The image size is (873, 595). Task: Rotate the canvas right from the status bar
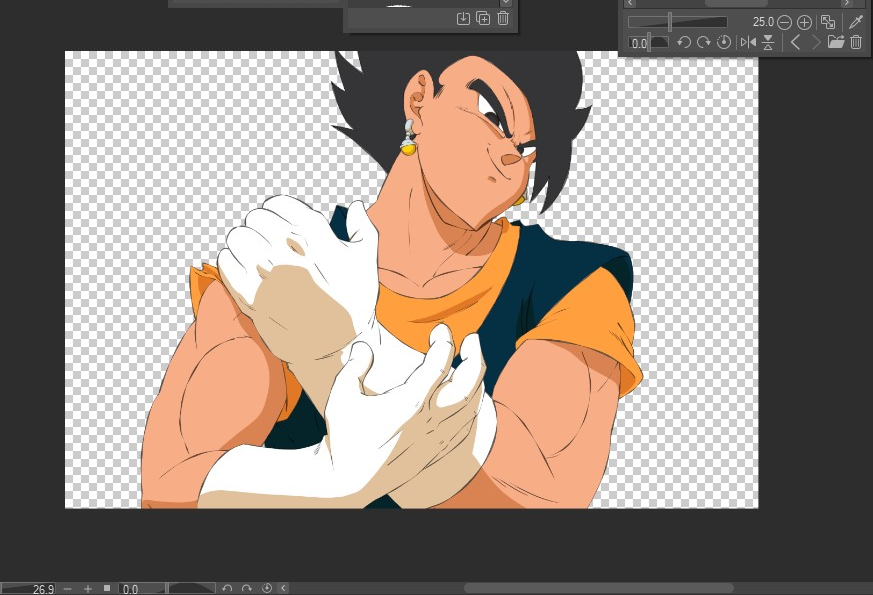(247, 588)
